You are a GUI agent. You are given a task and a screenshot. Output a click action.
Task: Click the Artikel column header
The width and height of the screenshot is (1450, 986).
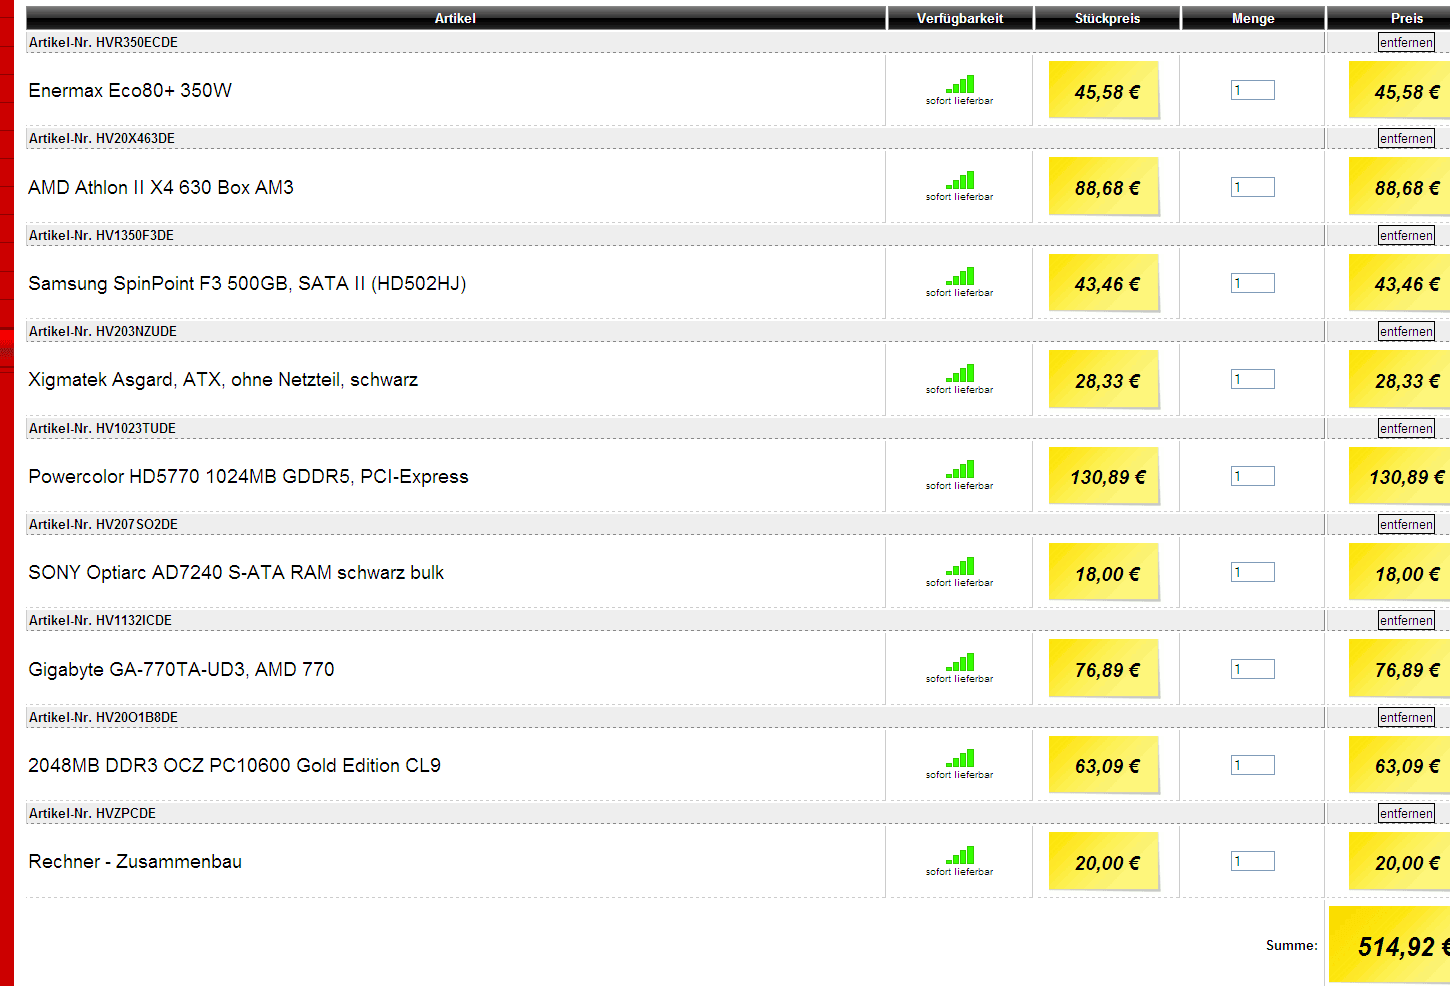[x=455, y=18]
